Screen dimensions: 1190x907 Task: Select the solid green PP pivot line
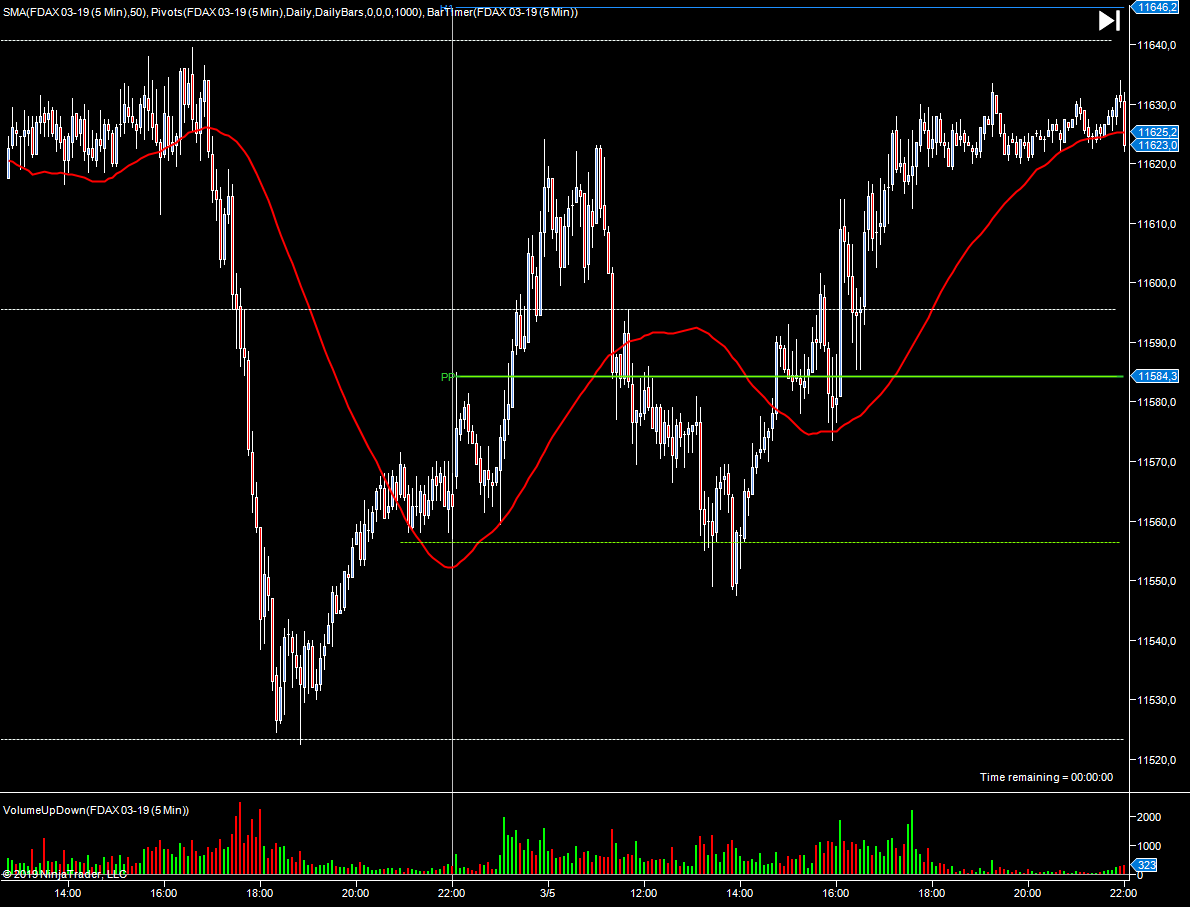[x=800, y=376]
